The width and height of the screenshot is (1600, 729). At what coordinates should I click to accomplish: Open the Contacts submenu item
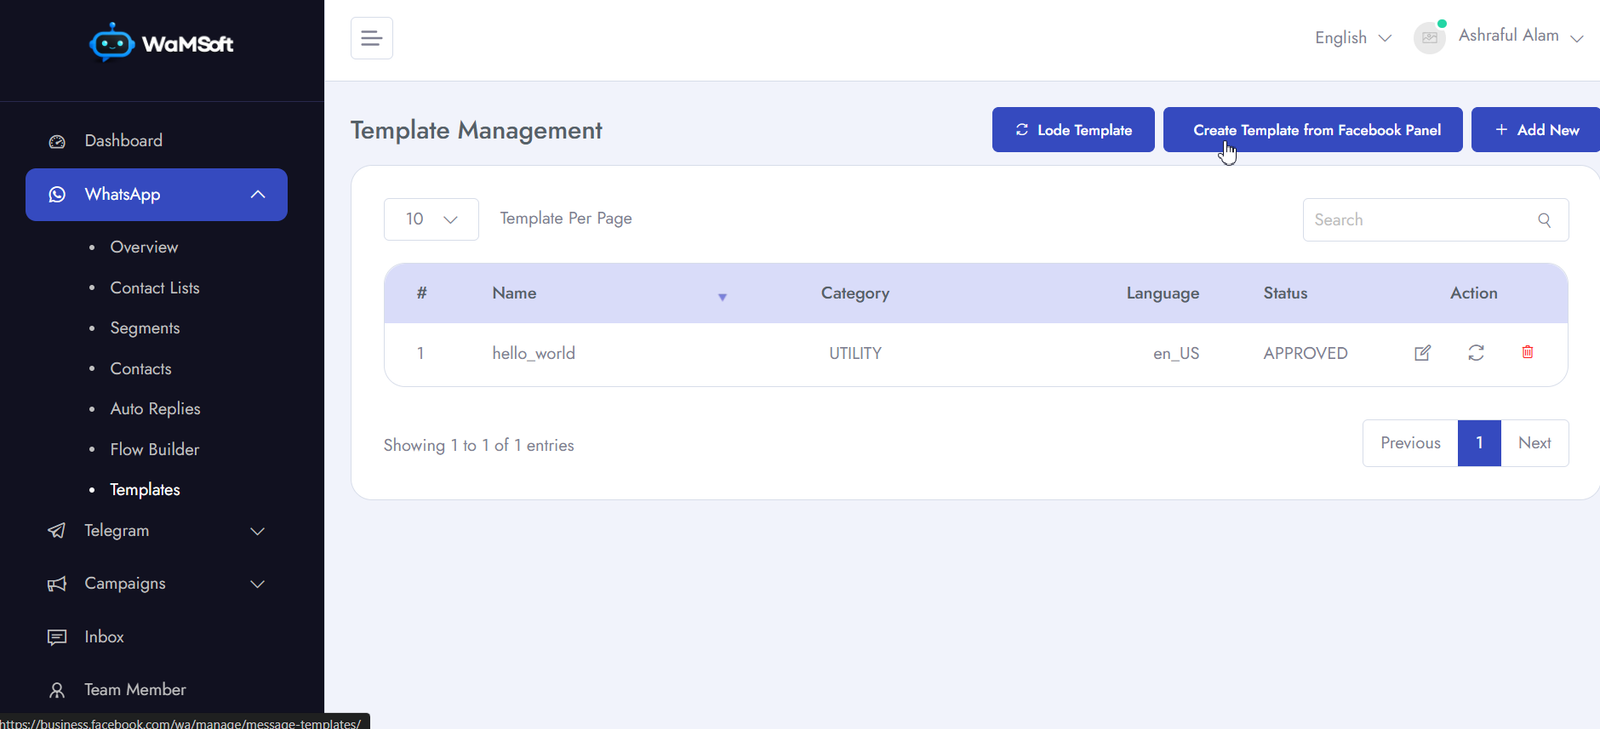(x=141, y=369)
